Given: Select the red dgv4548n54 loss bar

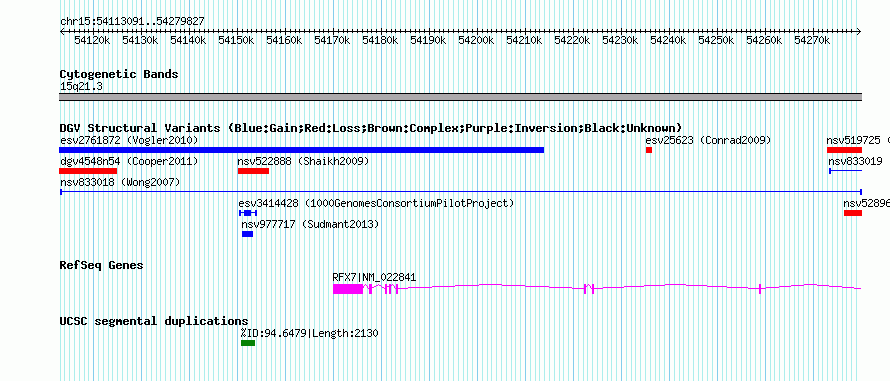Looking at the screenshot, I should (x=88, y=171).
